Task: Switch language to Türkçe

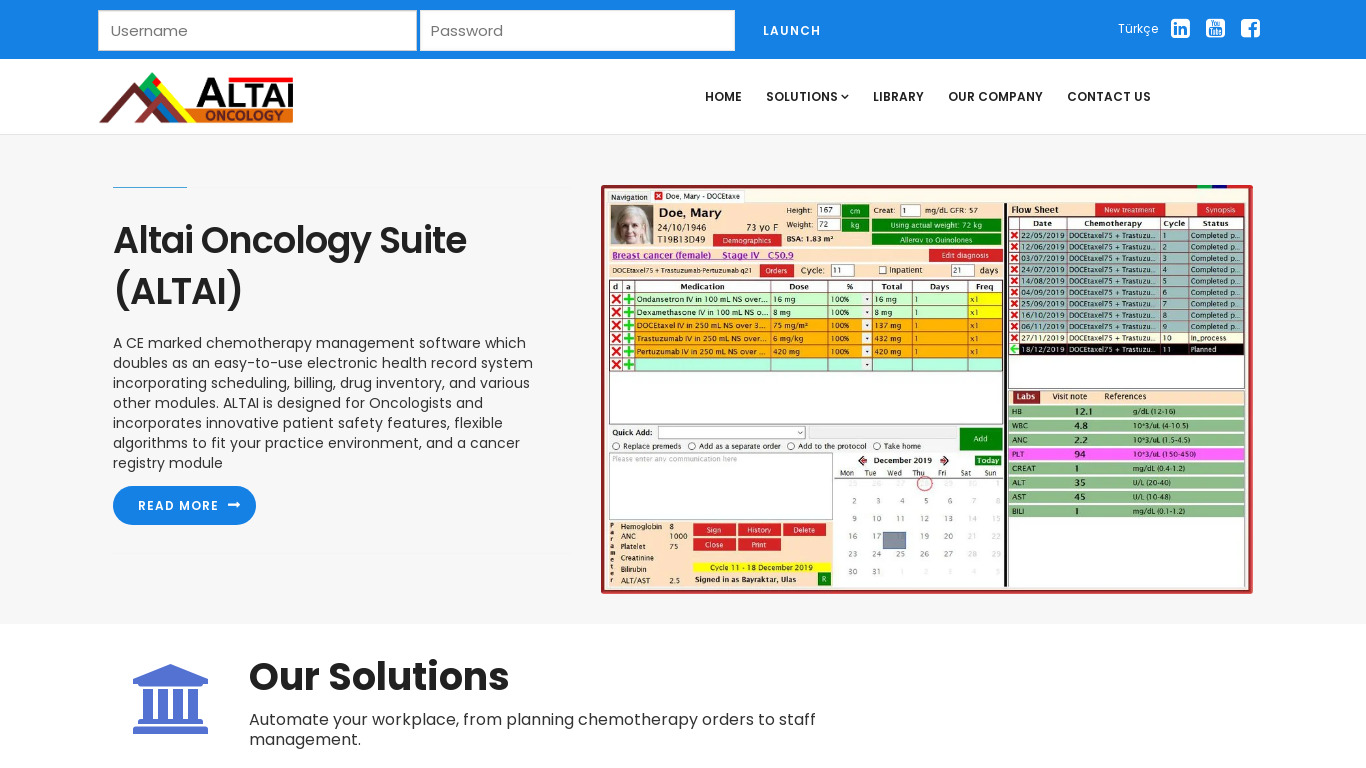Action: [x=1138, y=29]
